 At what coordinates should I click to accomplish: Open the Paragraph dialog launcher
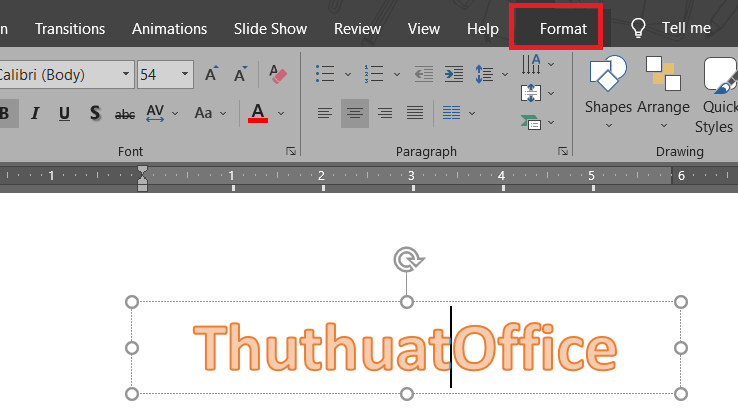(x=562, y=151)
